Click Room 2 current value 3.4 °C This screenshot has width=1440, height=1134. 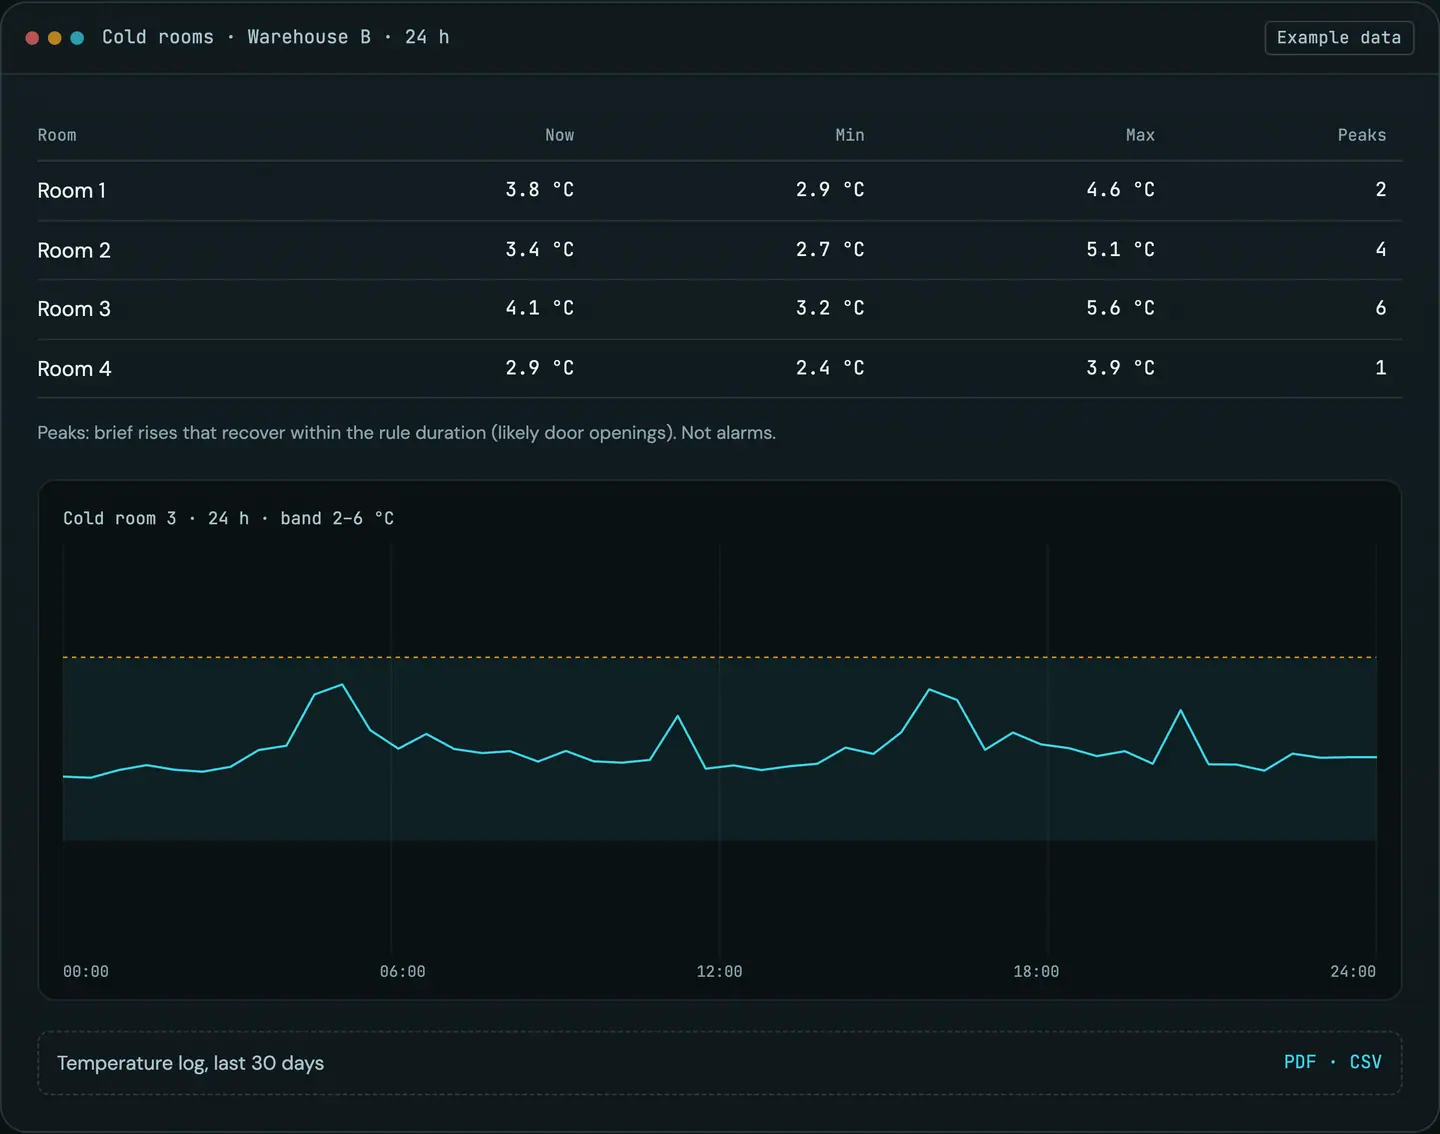click(x=540, y=249)
